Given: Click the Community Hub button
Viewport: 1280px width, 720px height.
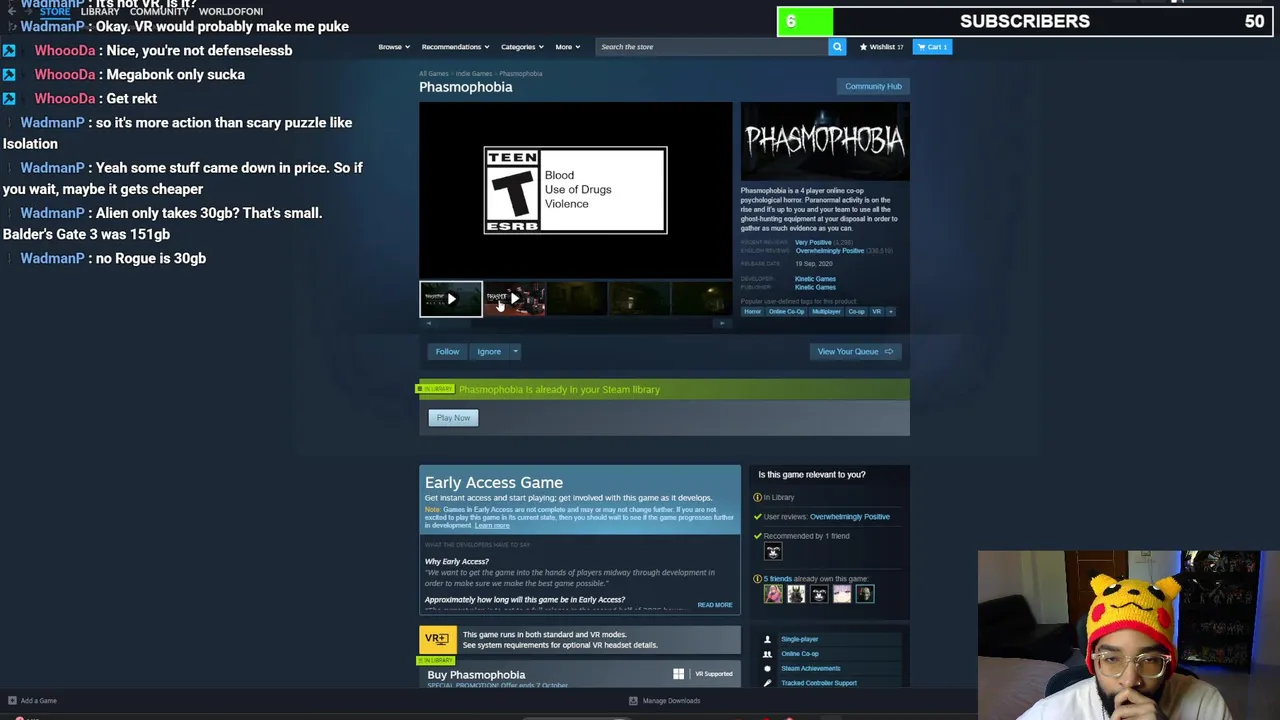Looking at the screenshot, I should click(873, 86).
